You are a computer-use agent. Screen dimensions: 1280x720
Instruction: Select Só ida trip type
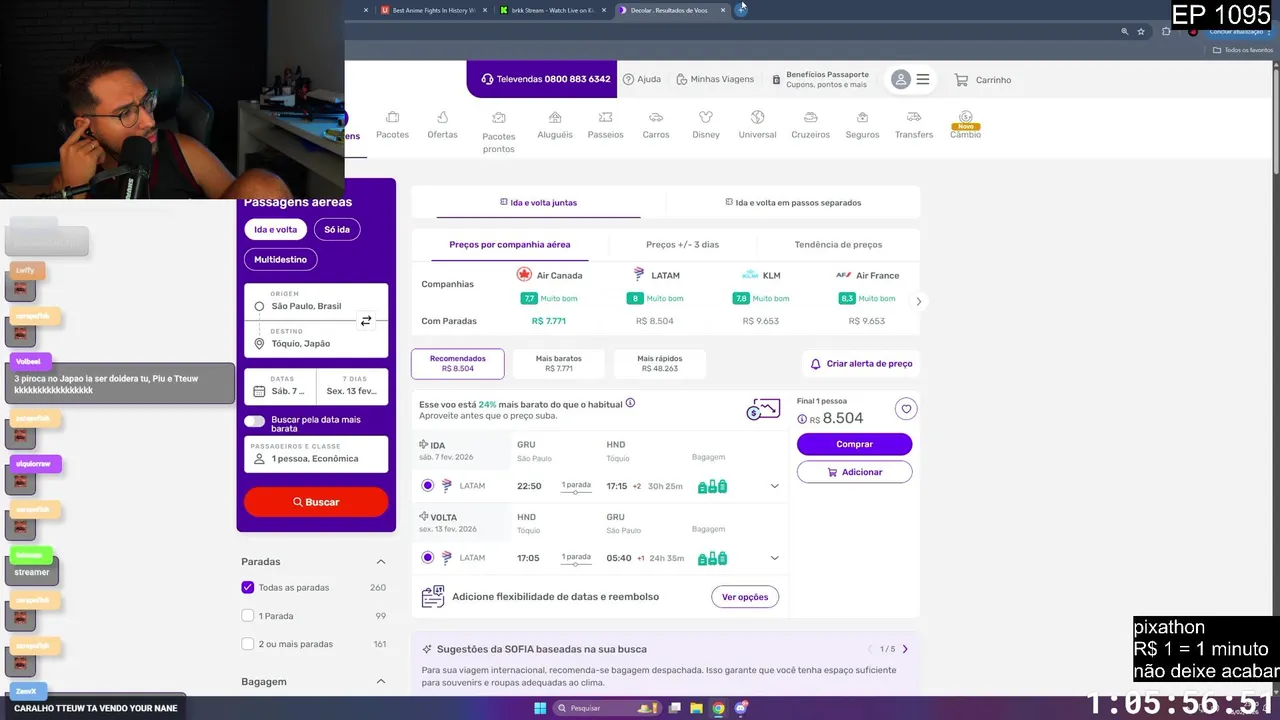[337, 230]
